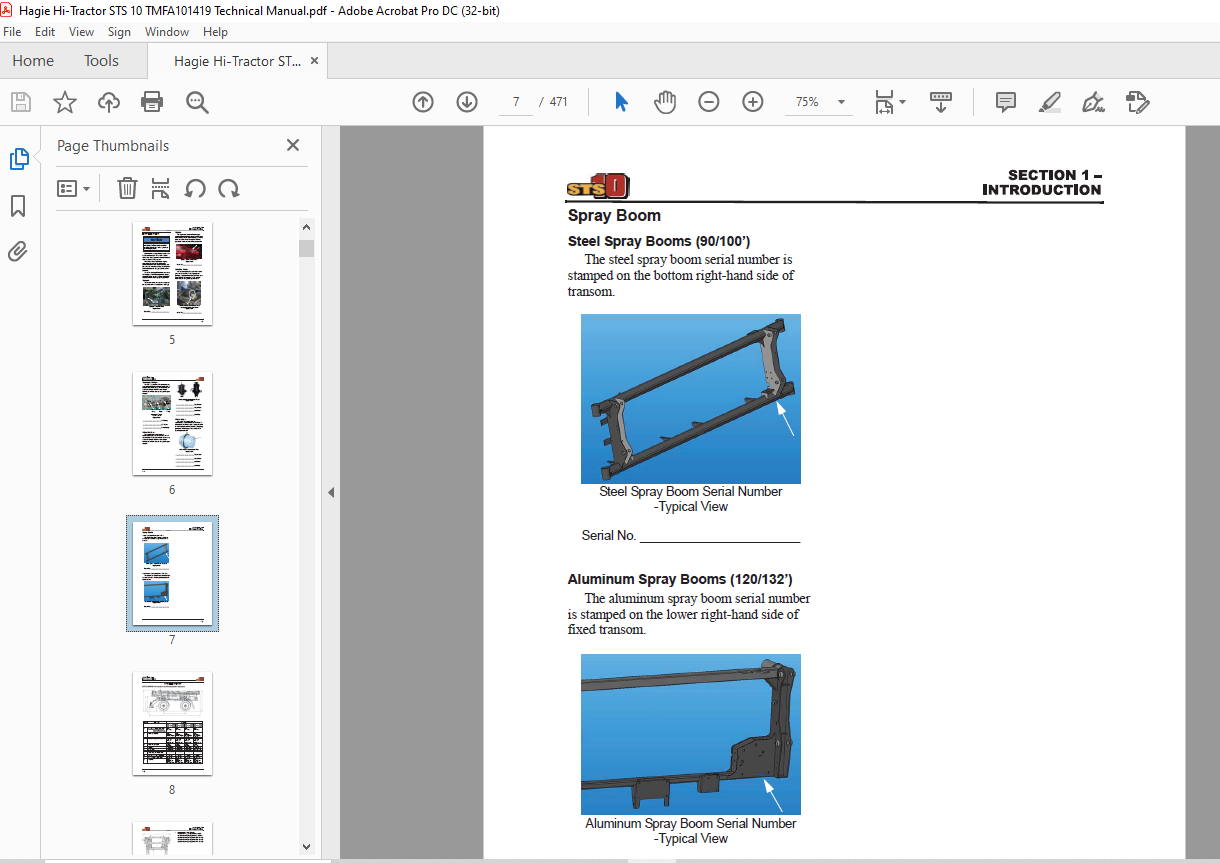Viewport: 1220px width, 863px height.
Task: Open the Sign document pen tool
Action: pos(1093,102)
